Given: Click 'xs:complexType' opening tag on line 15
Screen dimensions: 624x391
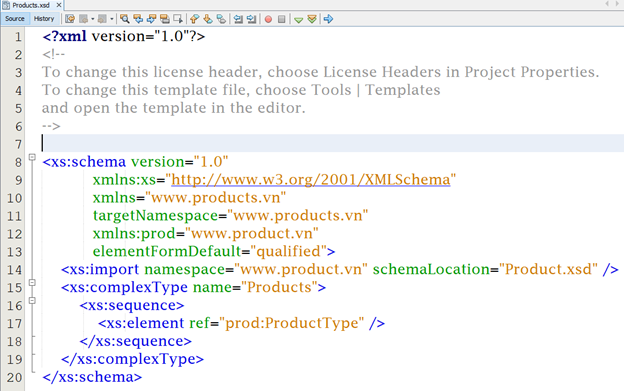Looking at the screenshot, I should pyautogui.click(x=124, y=287).
